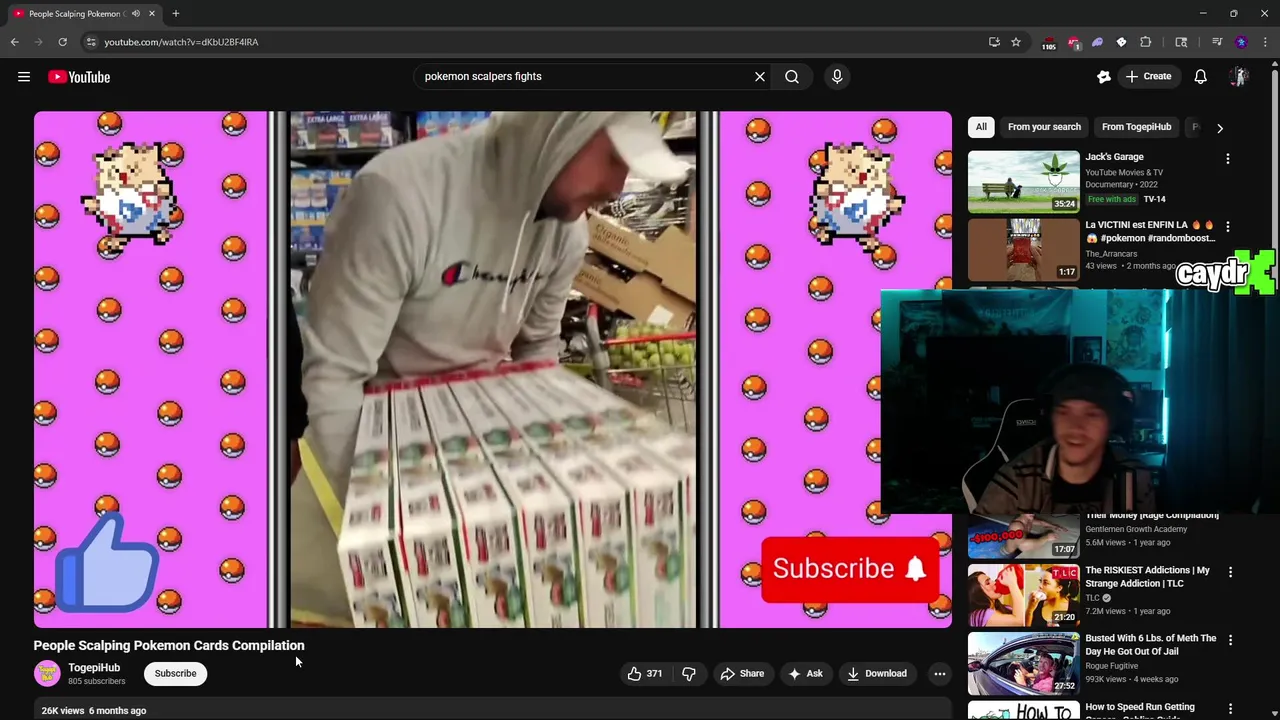1280x720 pixels.
Task: Install app icon in address bar
Action: [x=994, y=42]
